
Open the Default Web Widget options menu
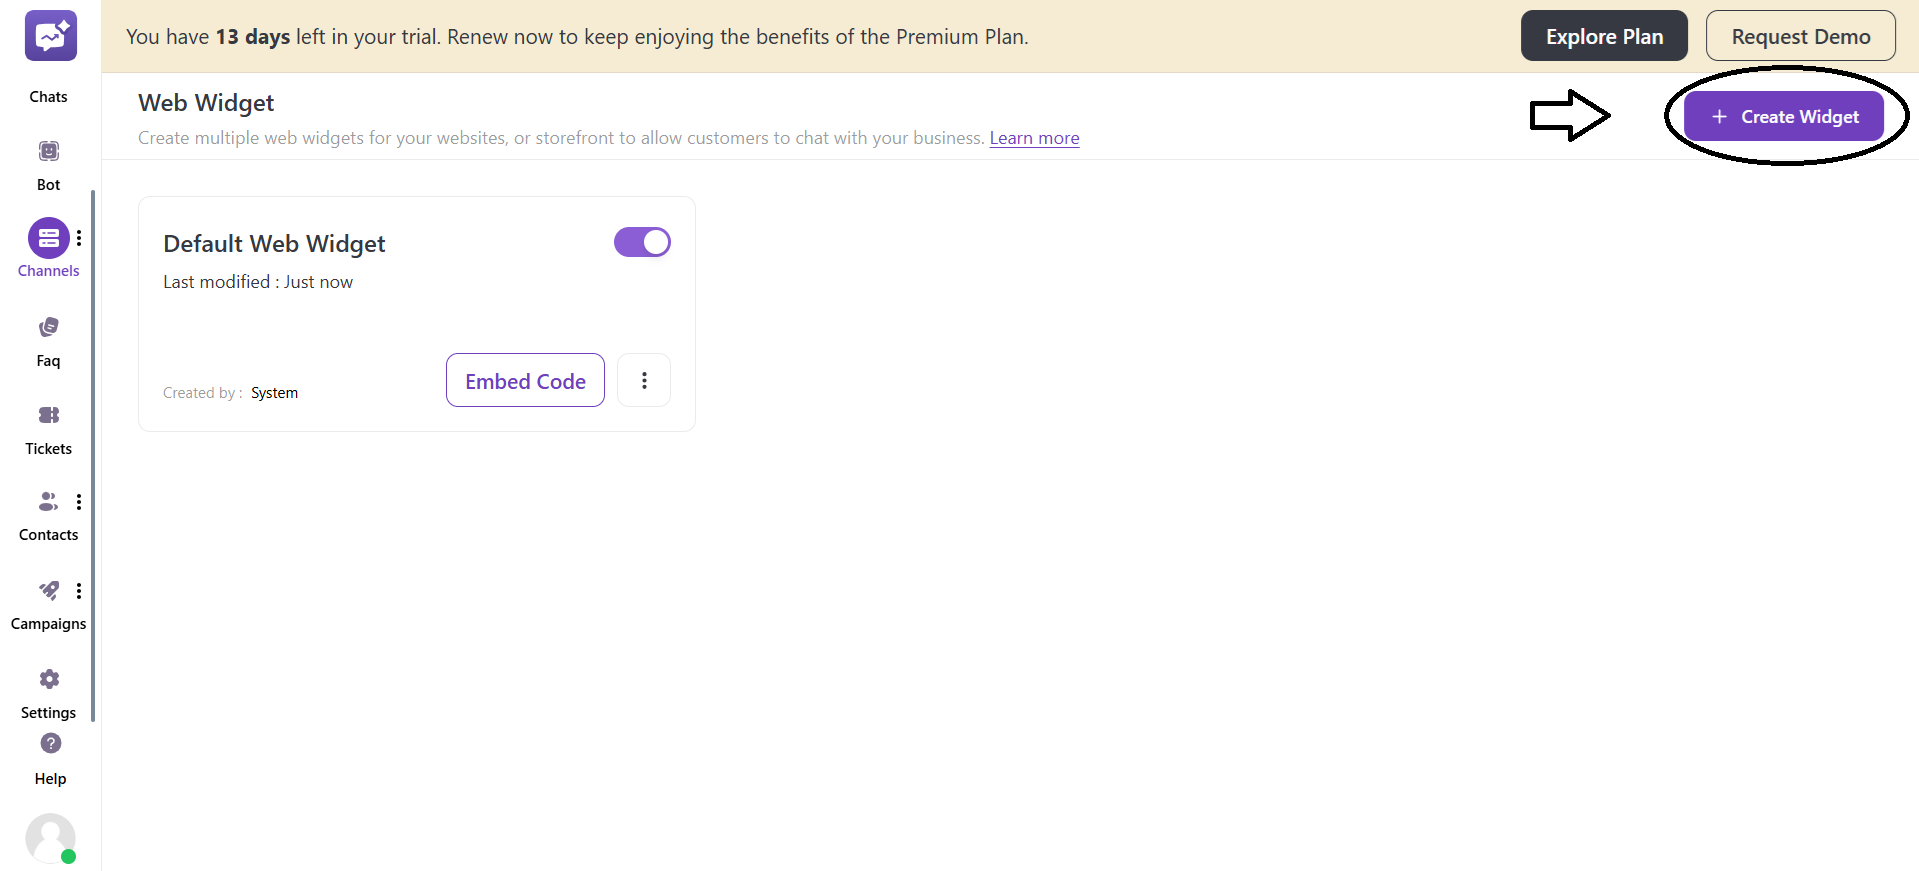click(643, 380)
